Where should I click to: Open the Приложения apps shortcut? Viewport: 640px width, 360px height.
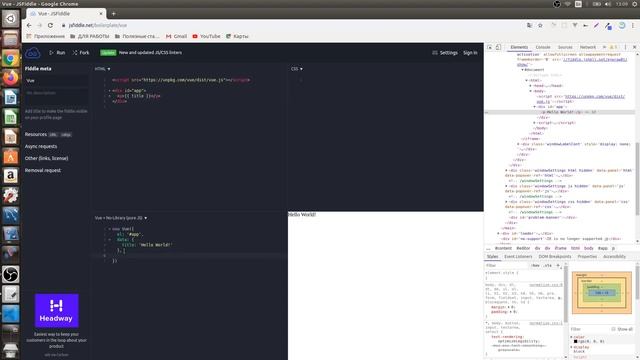point(45,36)
